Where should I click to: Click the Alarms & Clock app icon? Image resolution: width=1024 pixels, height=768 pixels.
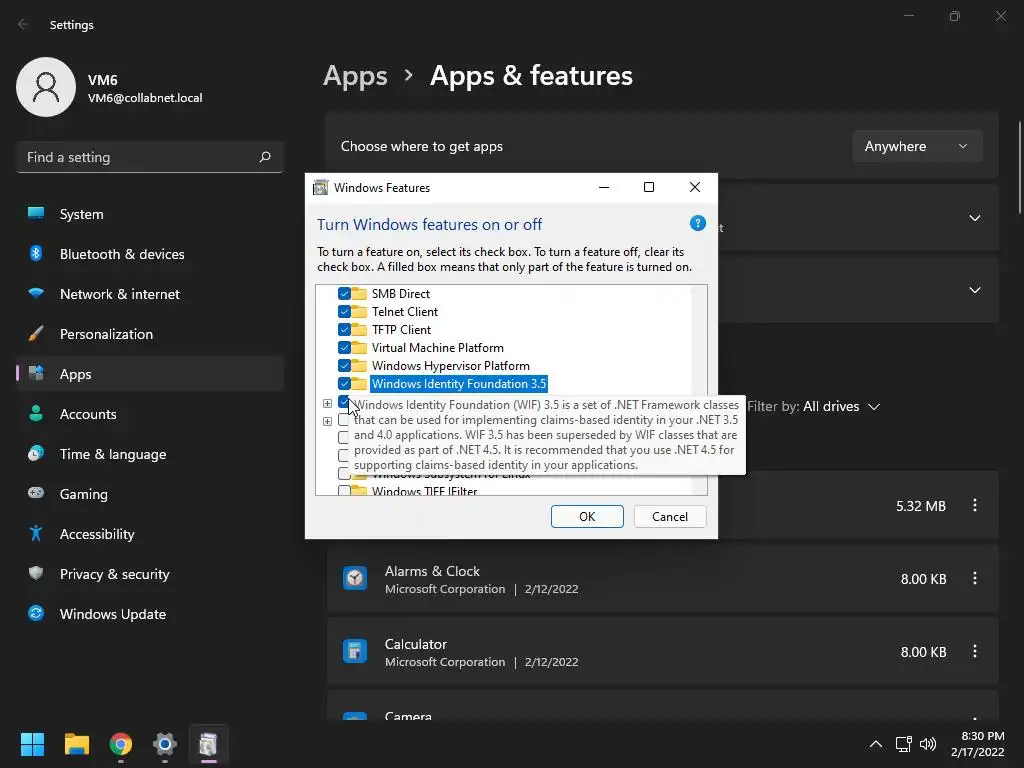pos(354,578)
